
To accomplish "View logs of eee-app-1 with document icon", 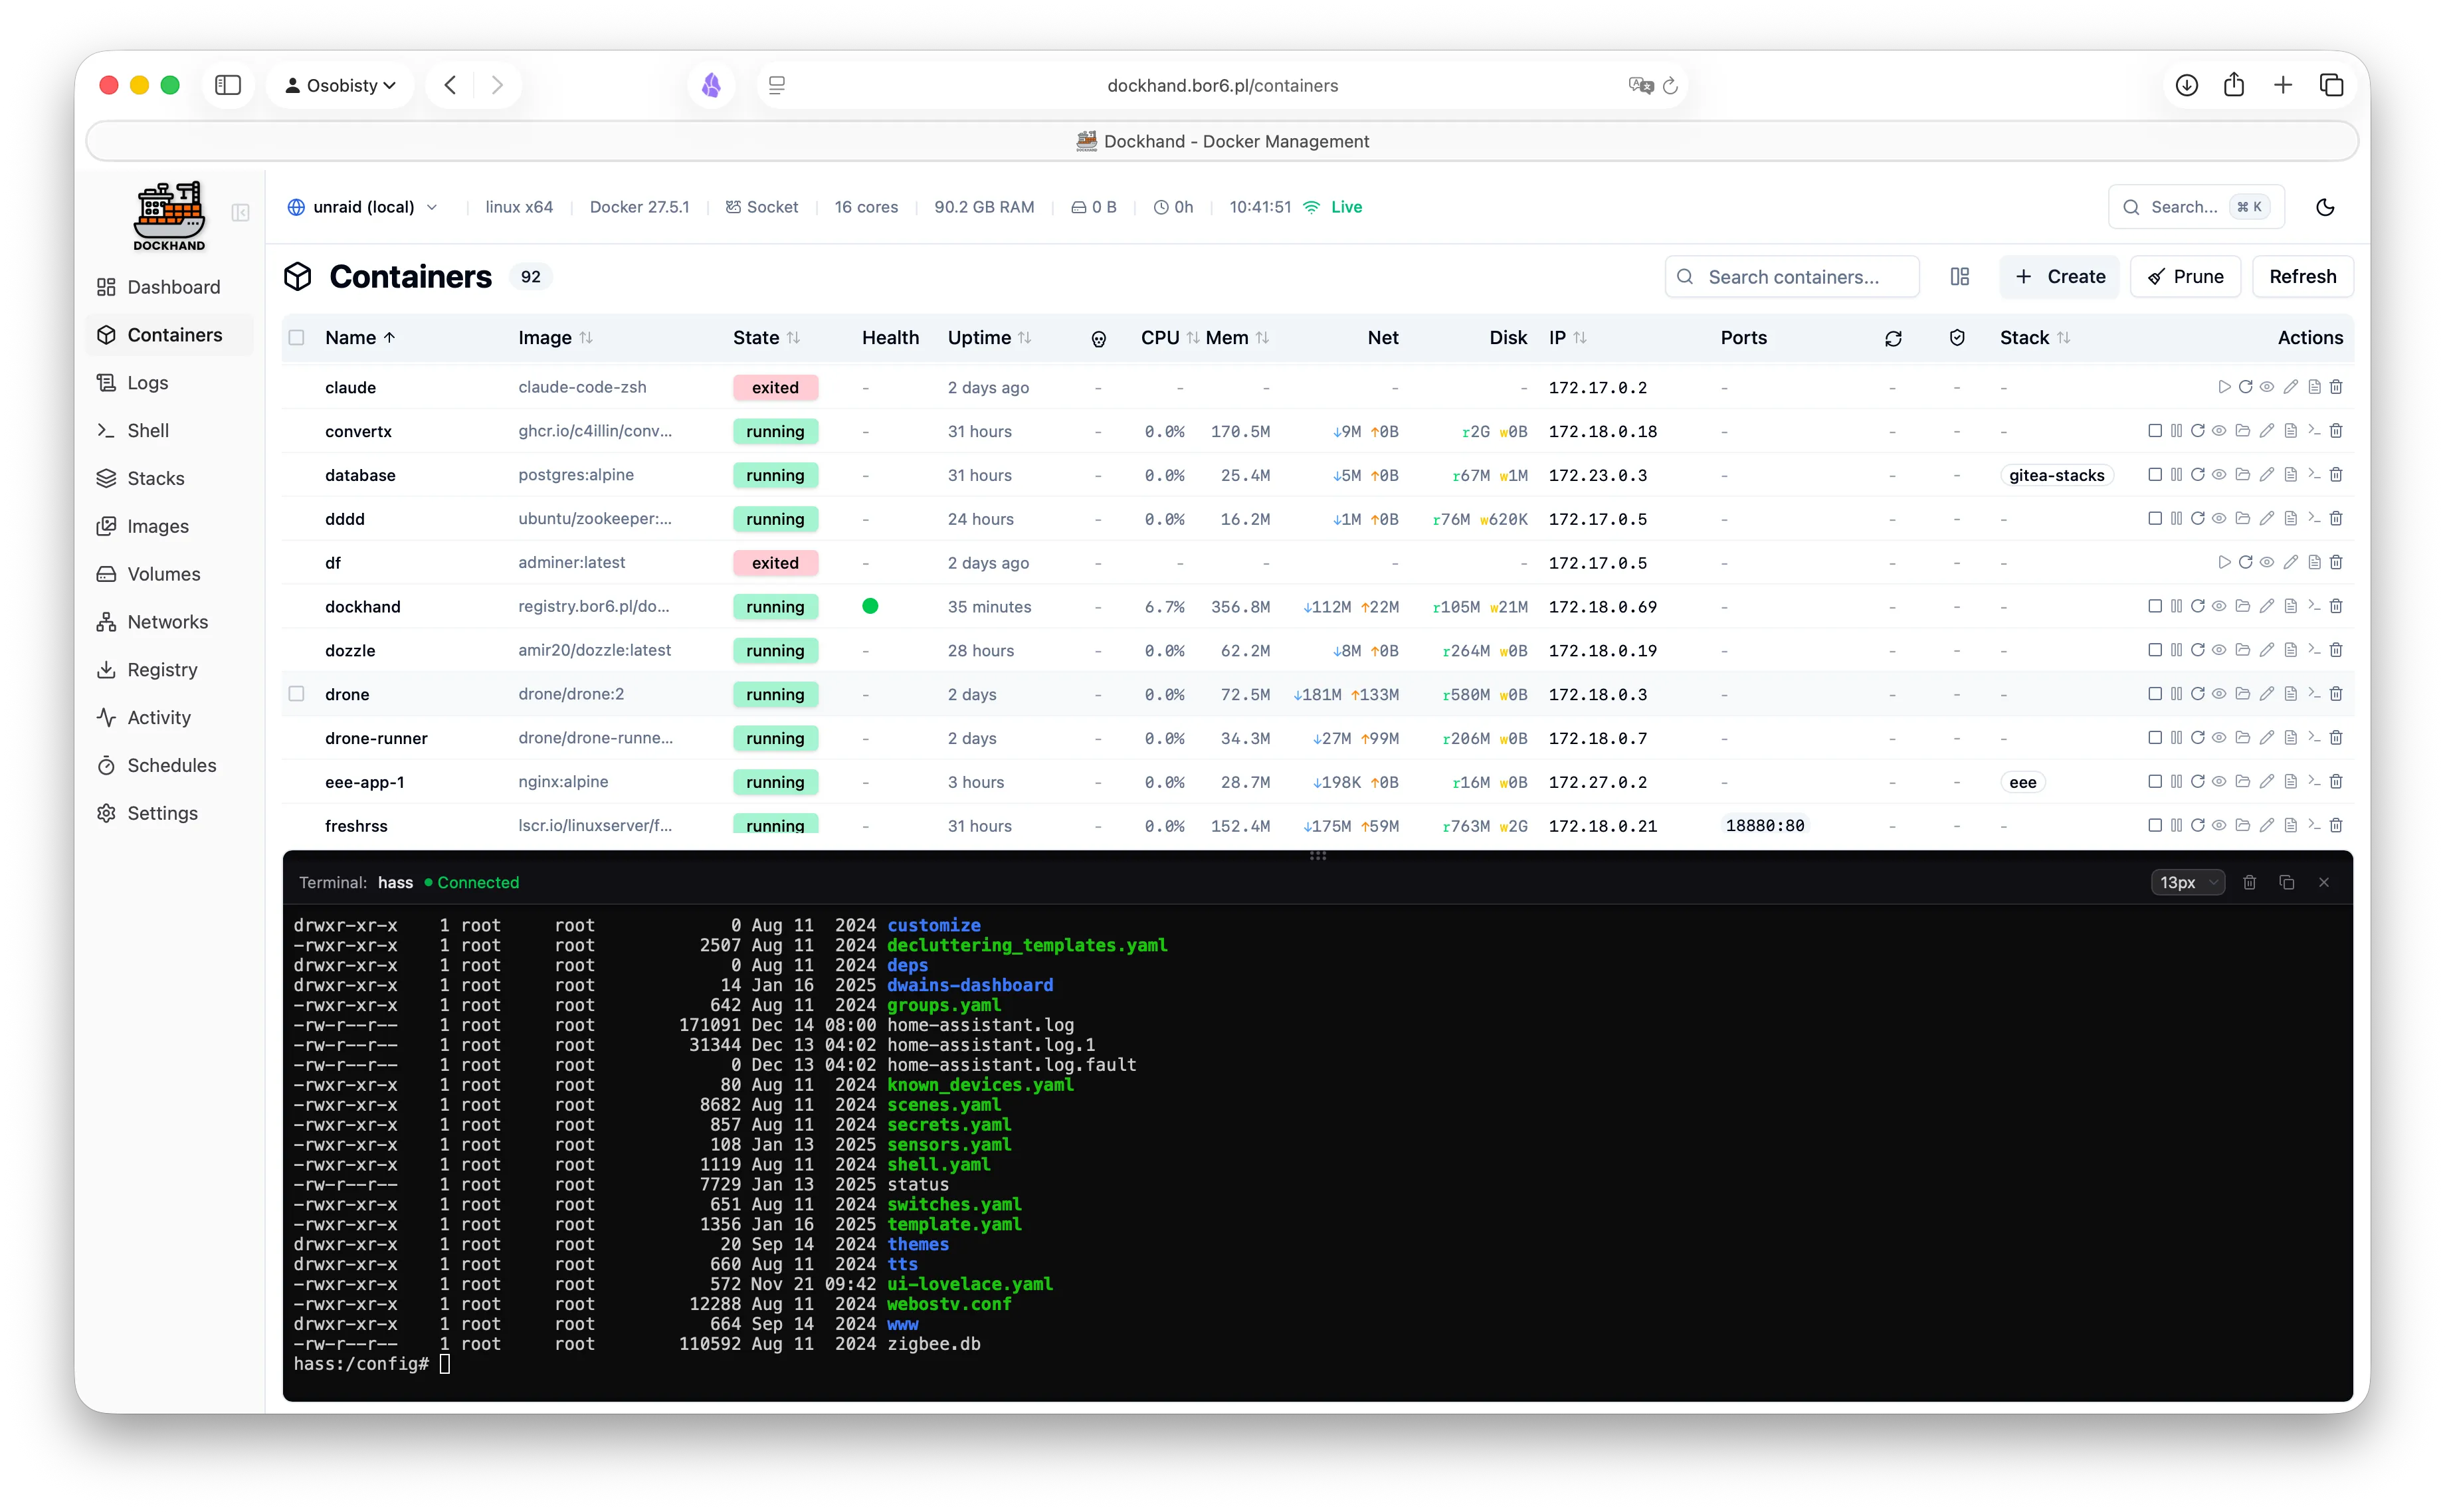I will pyautogui.click(x=2290, y=782).
